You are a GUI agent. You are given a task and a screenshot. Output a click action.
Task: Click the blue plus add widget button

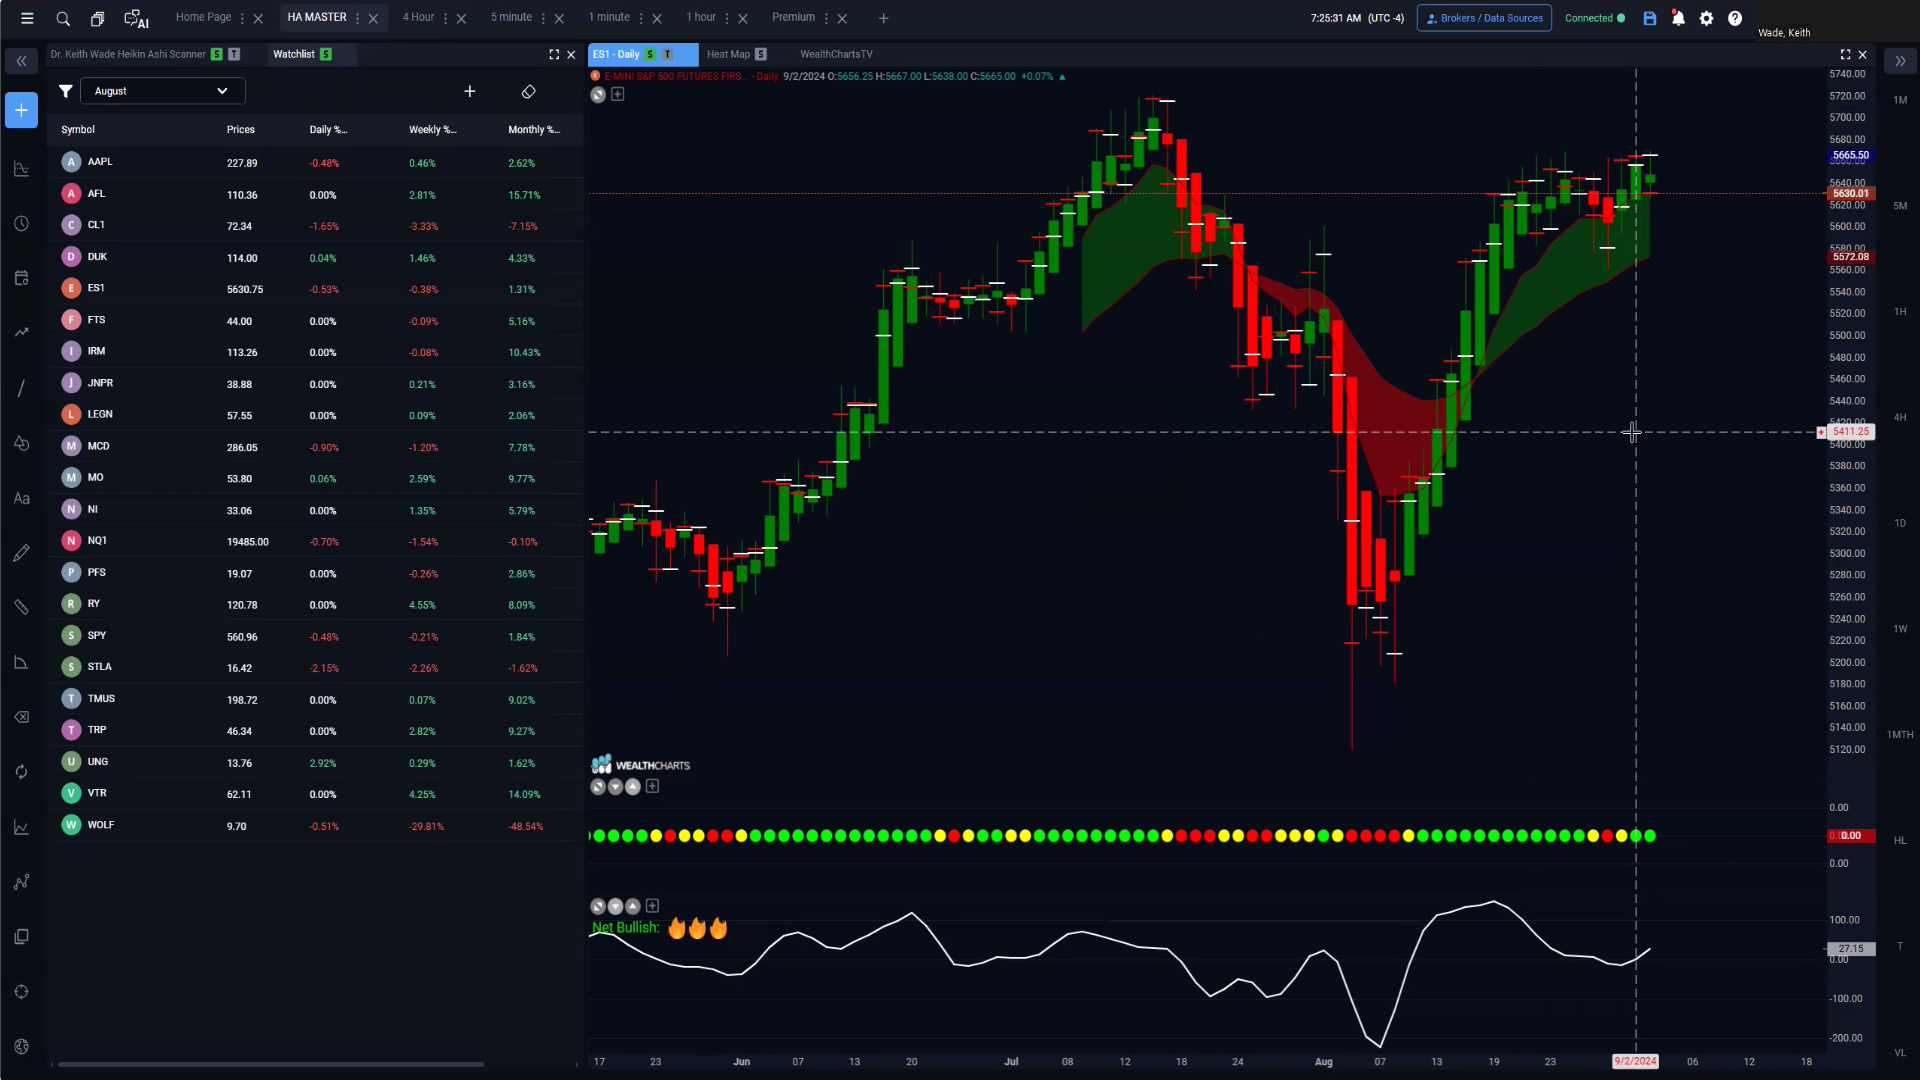click(21, 110)
